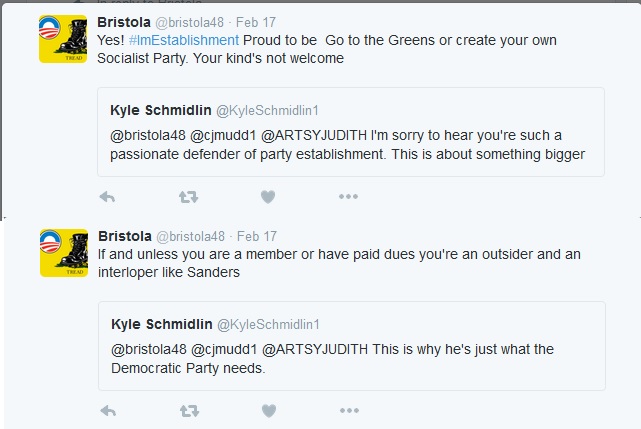This screenshot has height=429, width=641.
Task: Retweet the first Bristola tweet
Action: click(187, 197)
